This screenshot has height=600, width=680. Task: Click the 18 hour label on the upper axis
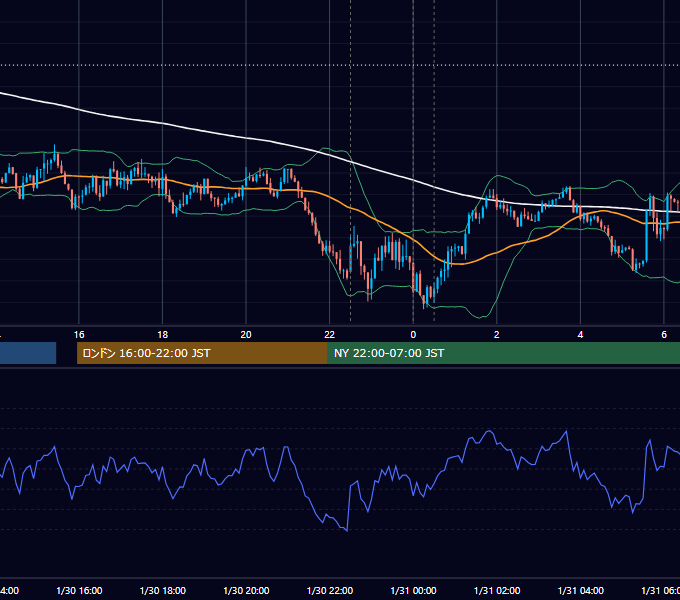click(x=163, y=335)
